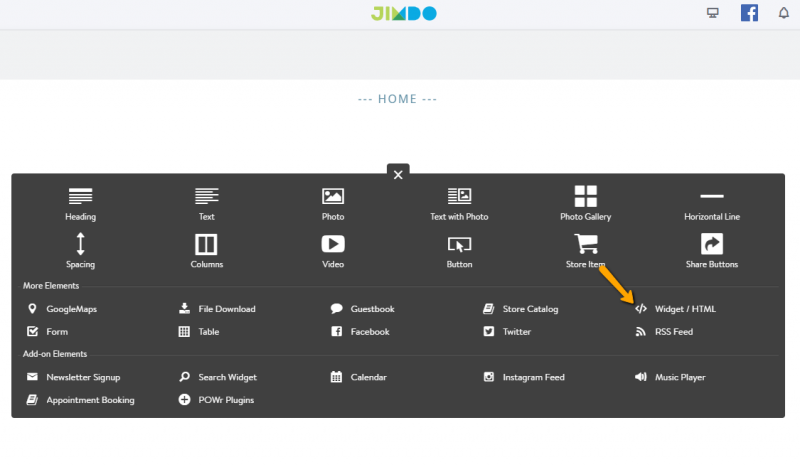
Task: Insert Text with Photo element
Action: point(459,202)
